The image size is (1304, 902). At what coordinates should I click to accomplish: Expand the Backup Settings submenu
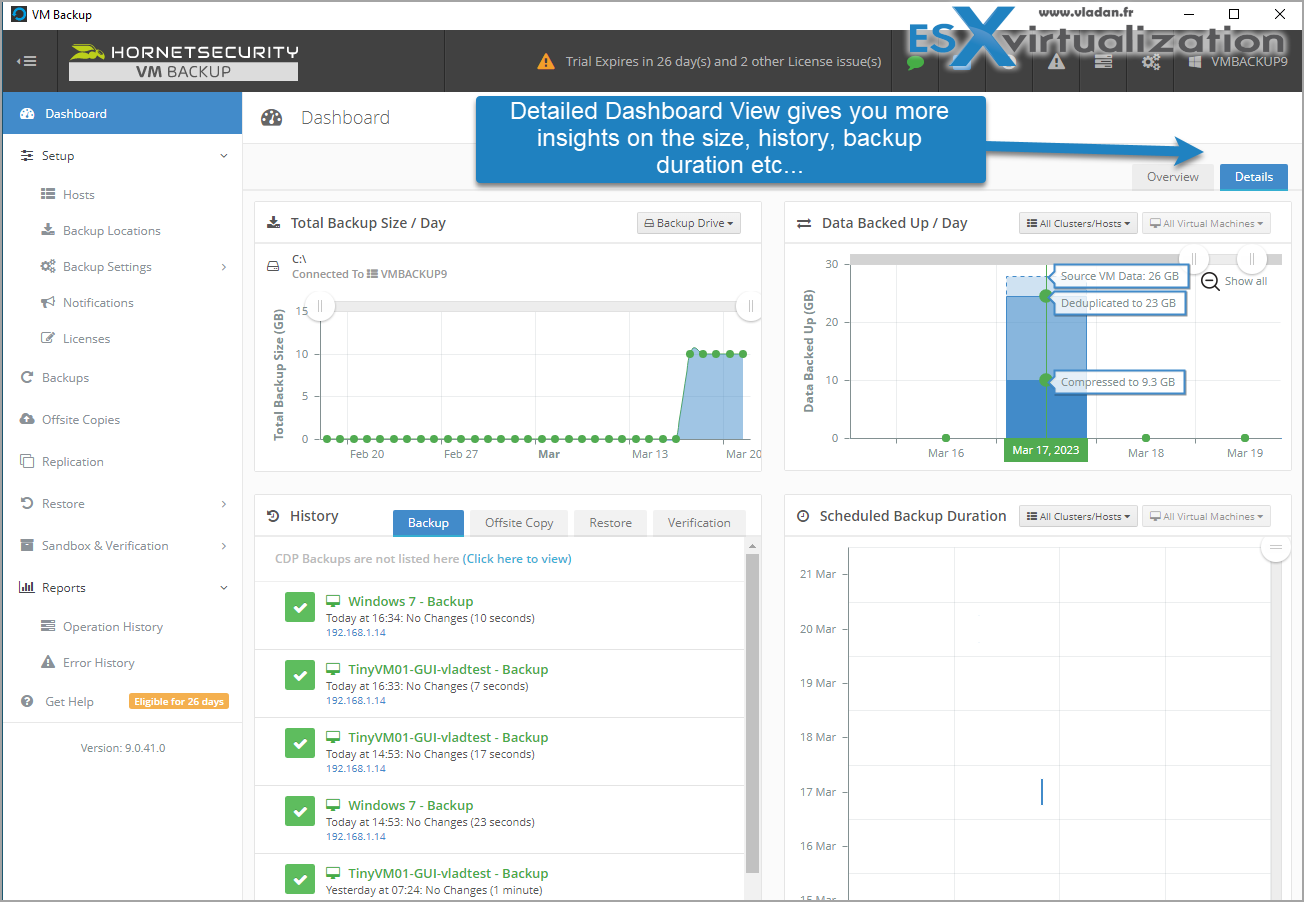pos(224,267)
